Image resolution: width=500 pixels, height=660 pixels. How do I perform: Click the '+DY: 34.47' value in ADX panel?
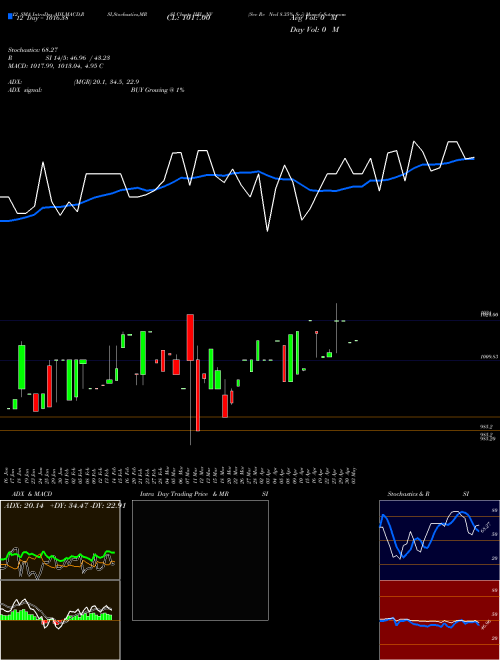click(67, 506)
